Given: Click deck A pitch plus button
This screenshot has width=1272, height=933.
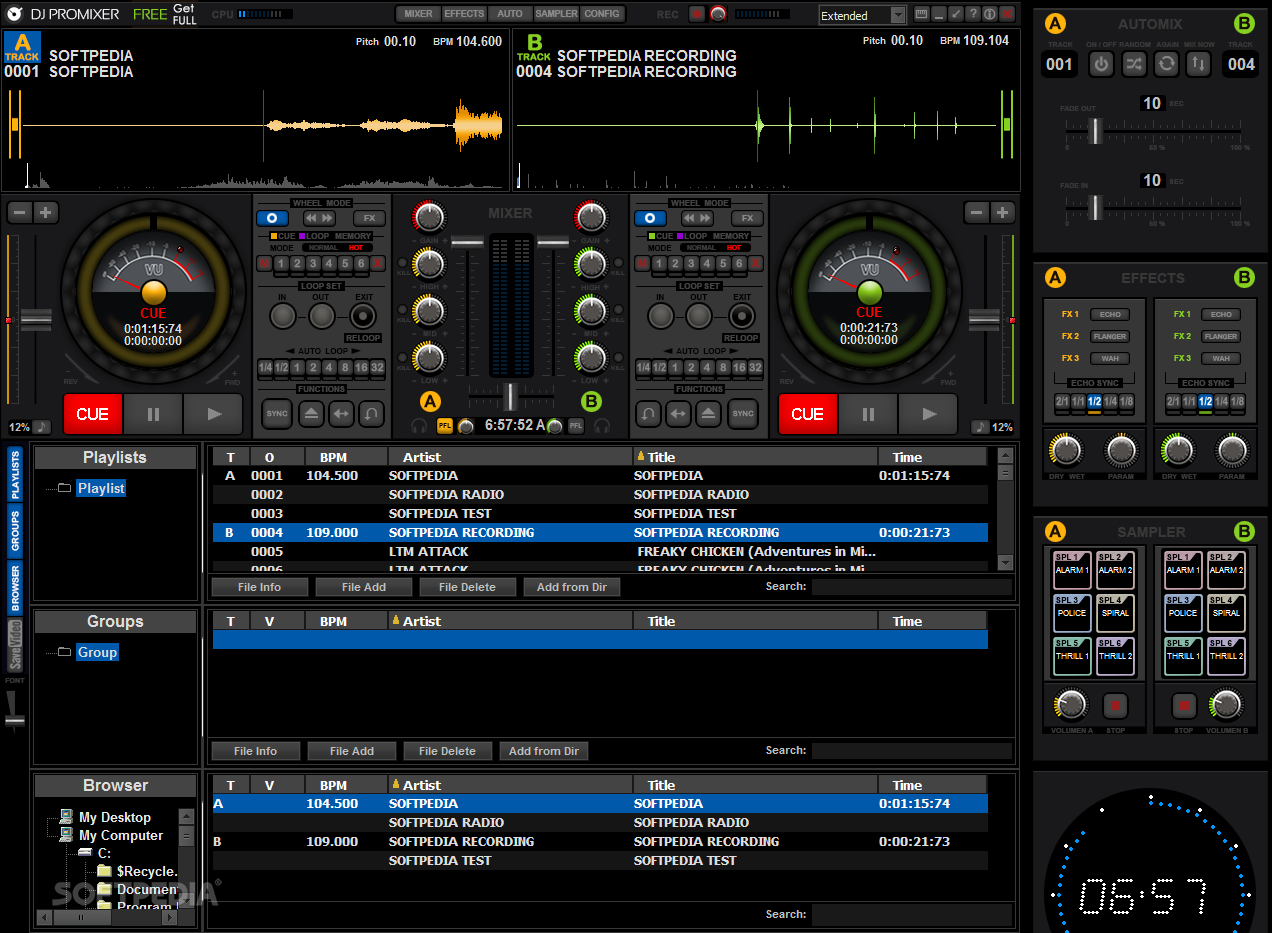Looking at the screenshot, I should pos(46,212).
